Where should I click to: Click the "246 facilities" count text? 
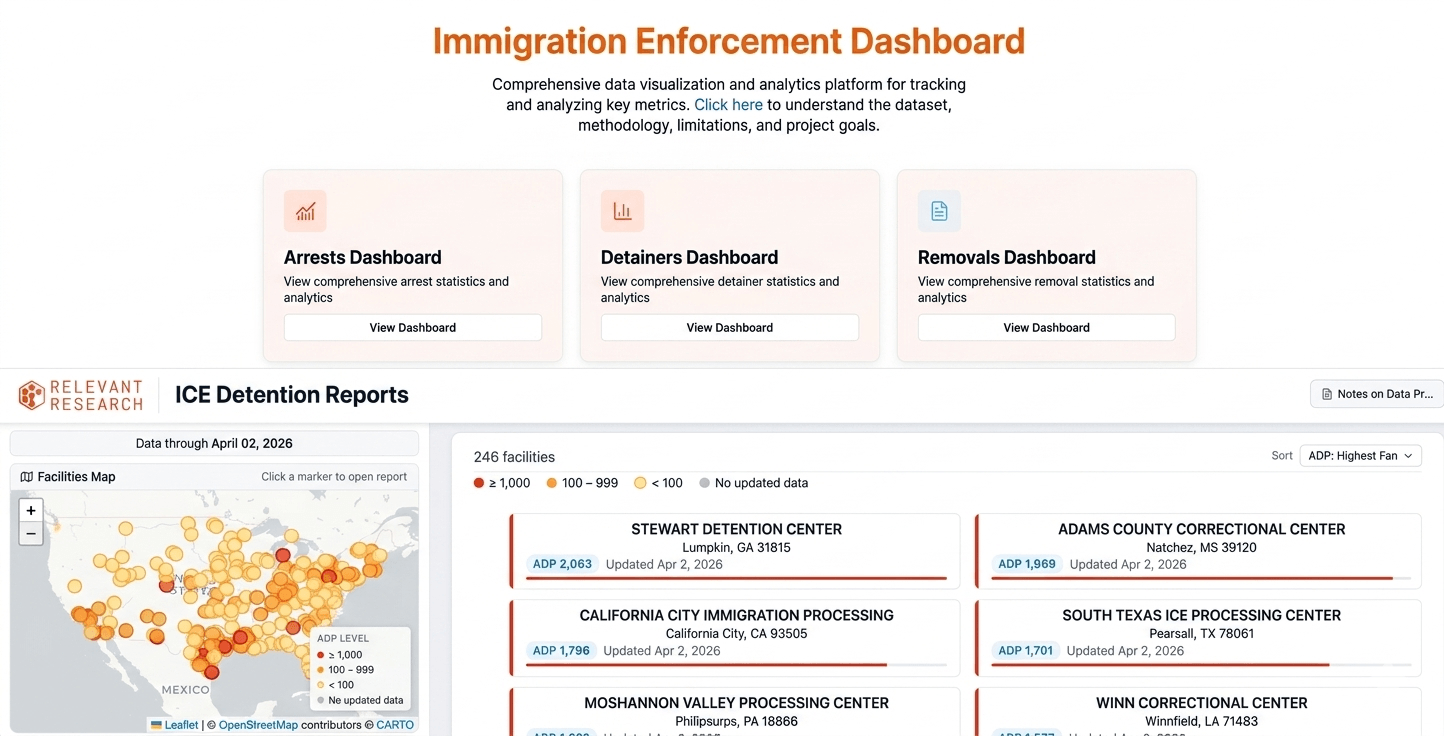tap(514, 457)
